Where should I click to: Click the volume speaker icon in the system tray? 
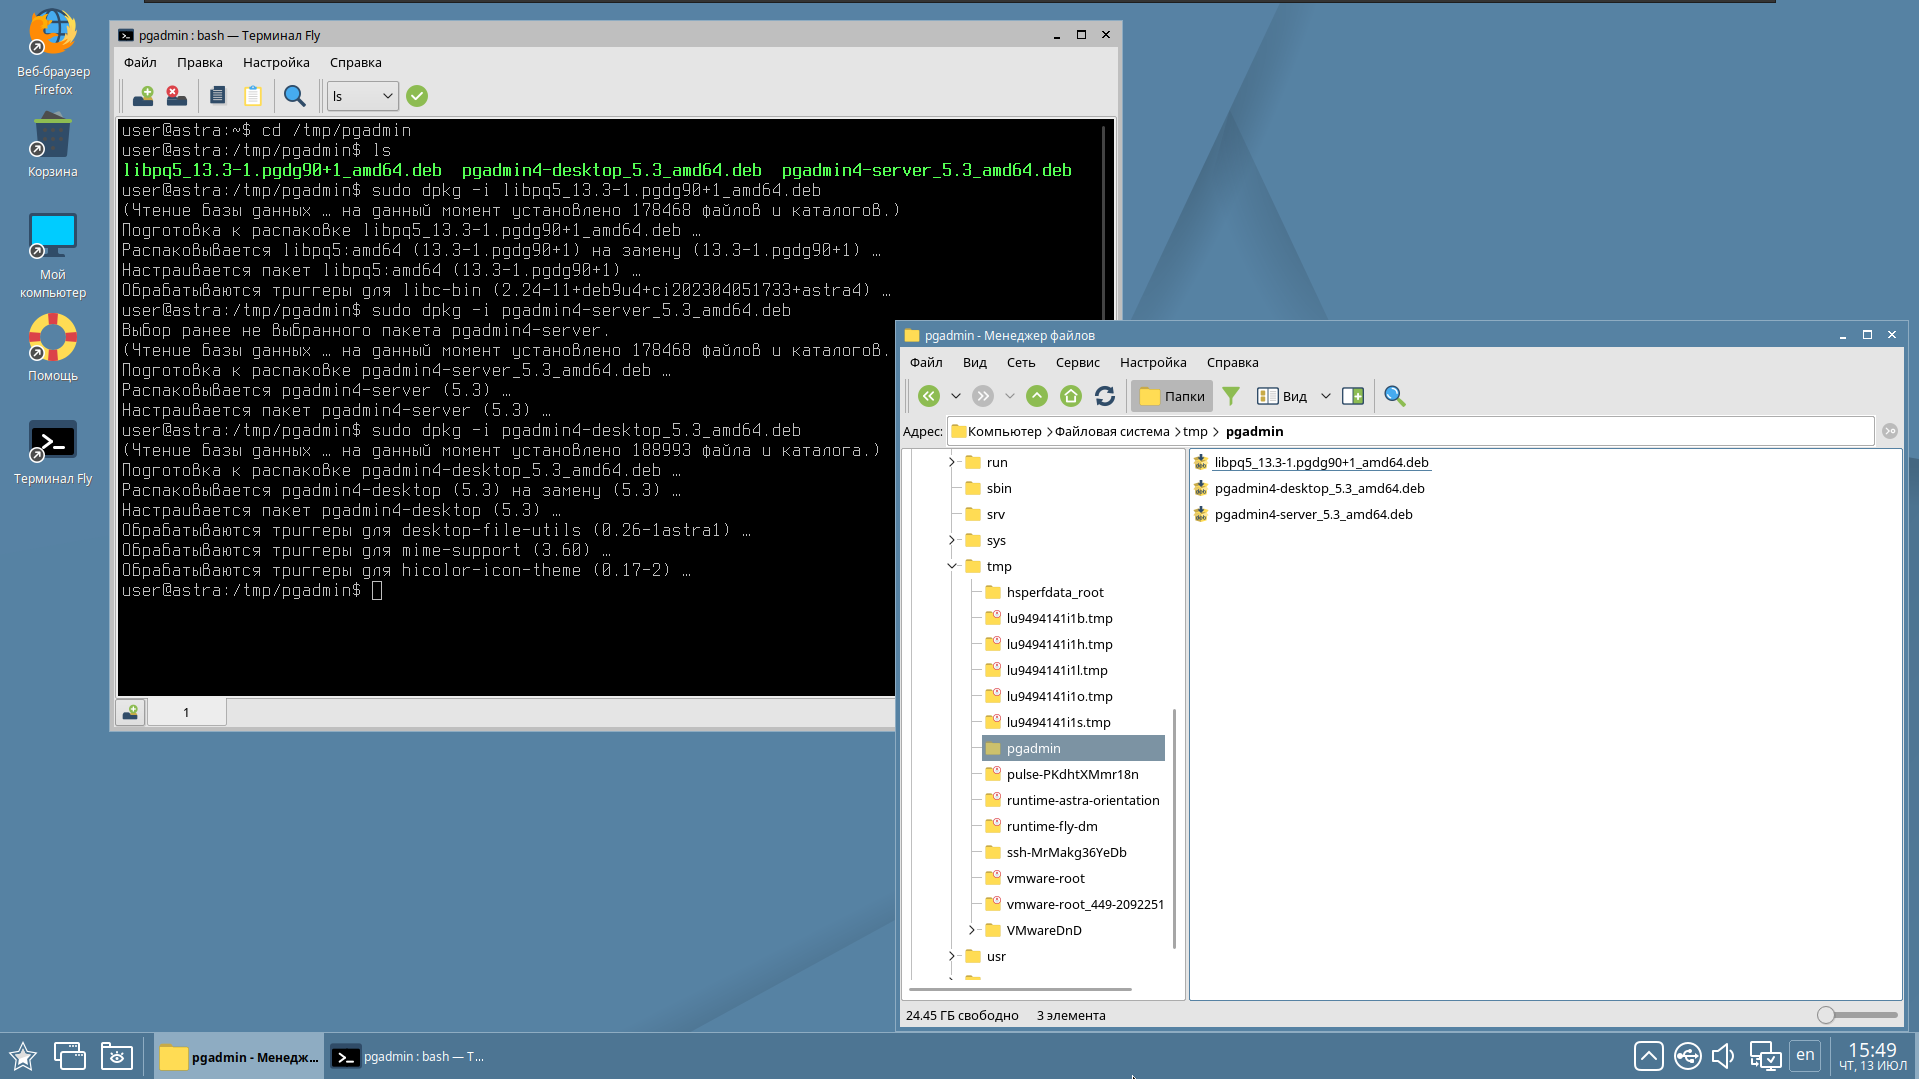pos(1723,1056)
